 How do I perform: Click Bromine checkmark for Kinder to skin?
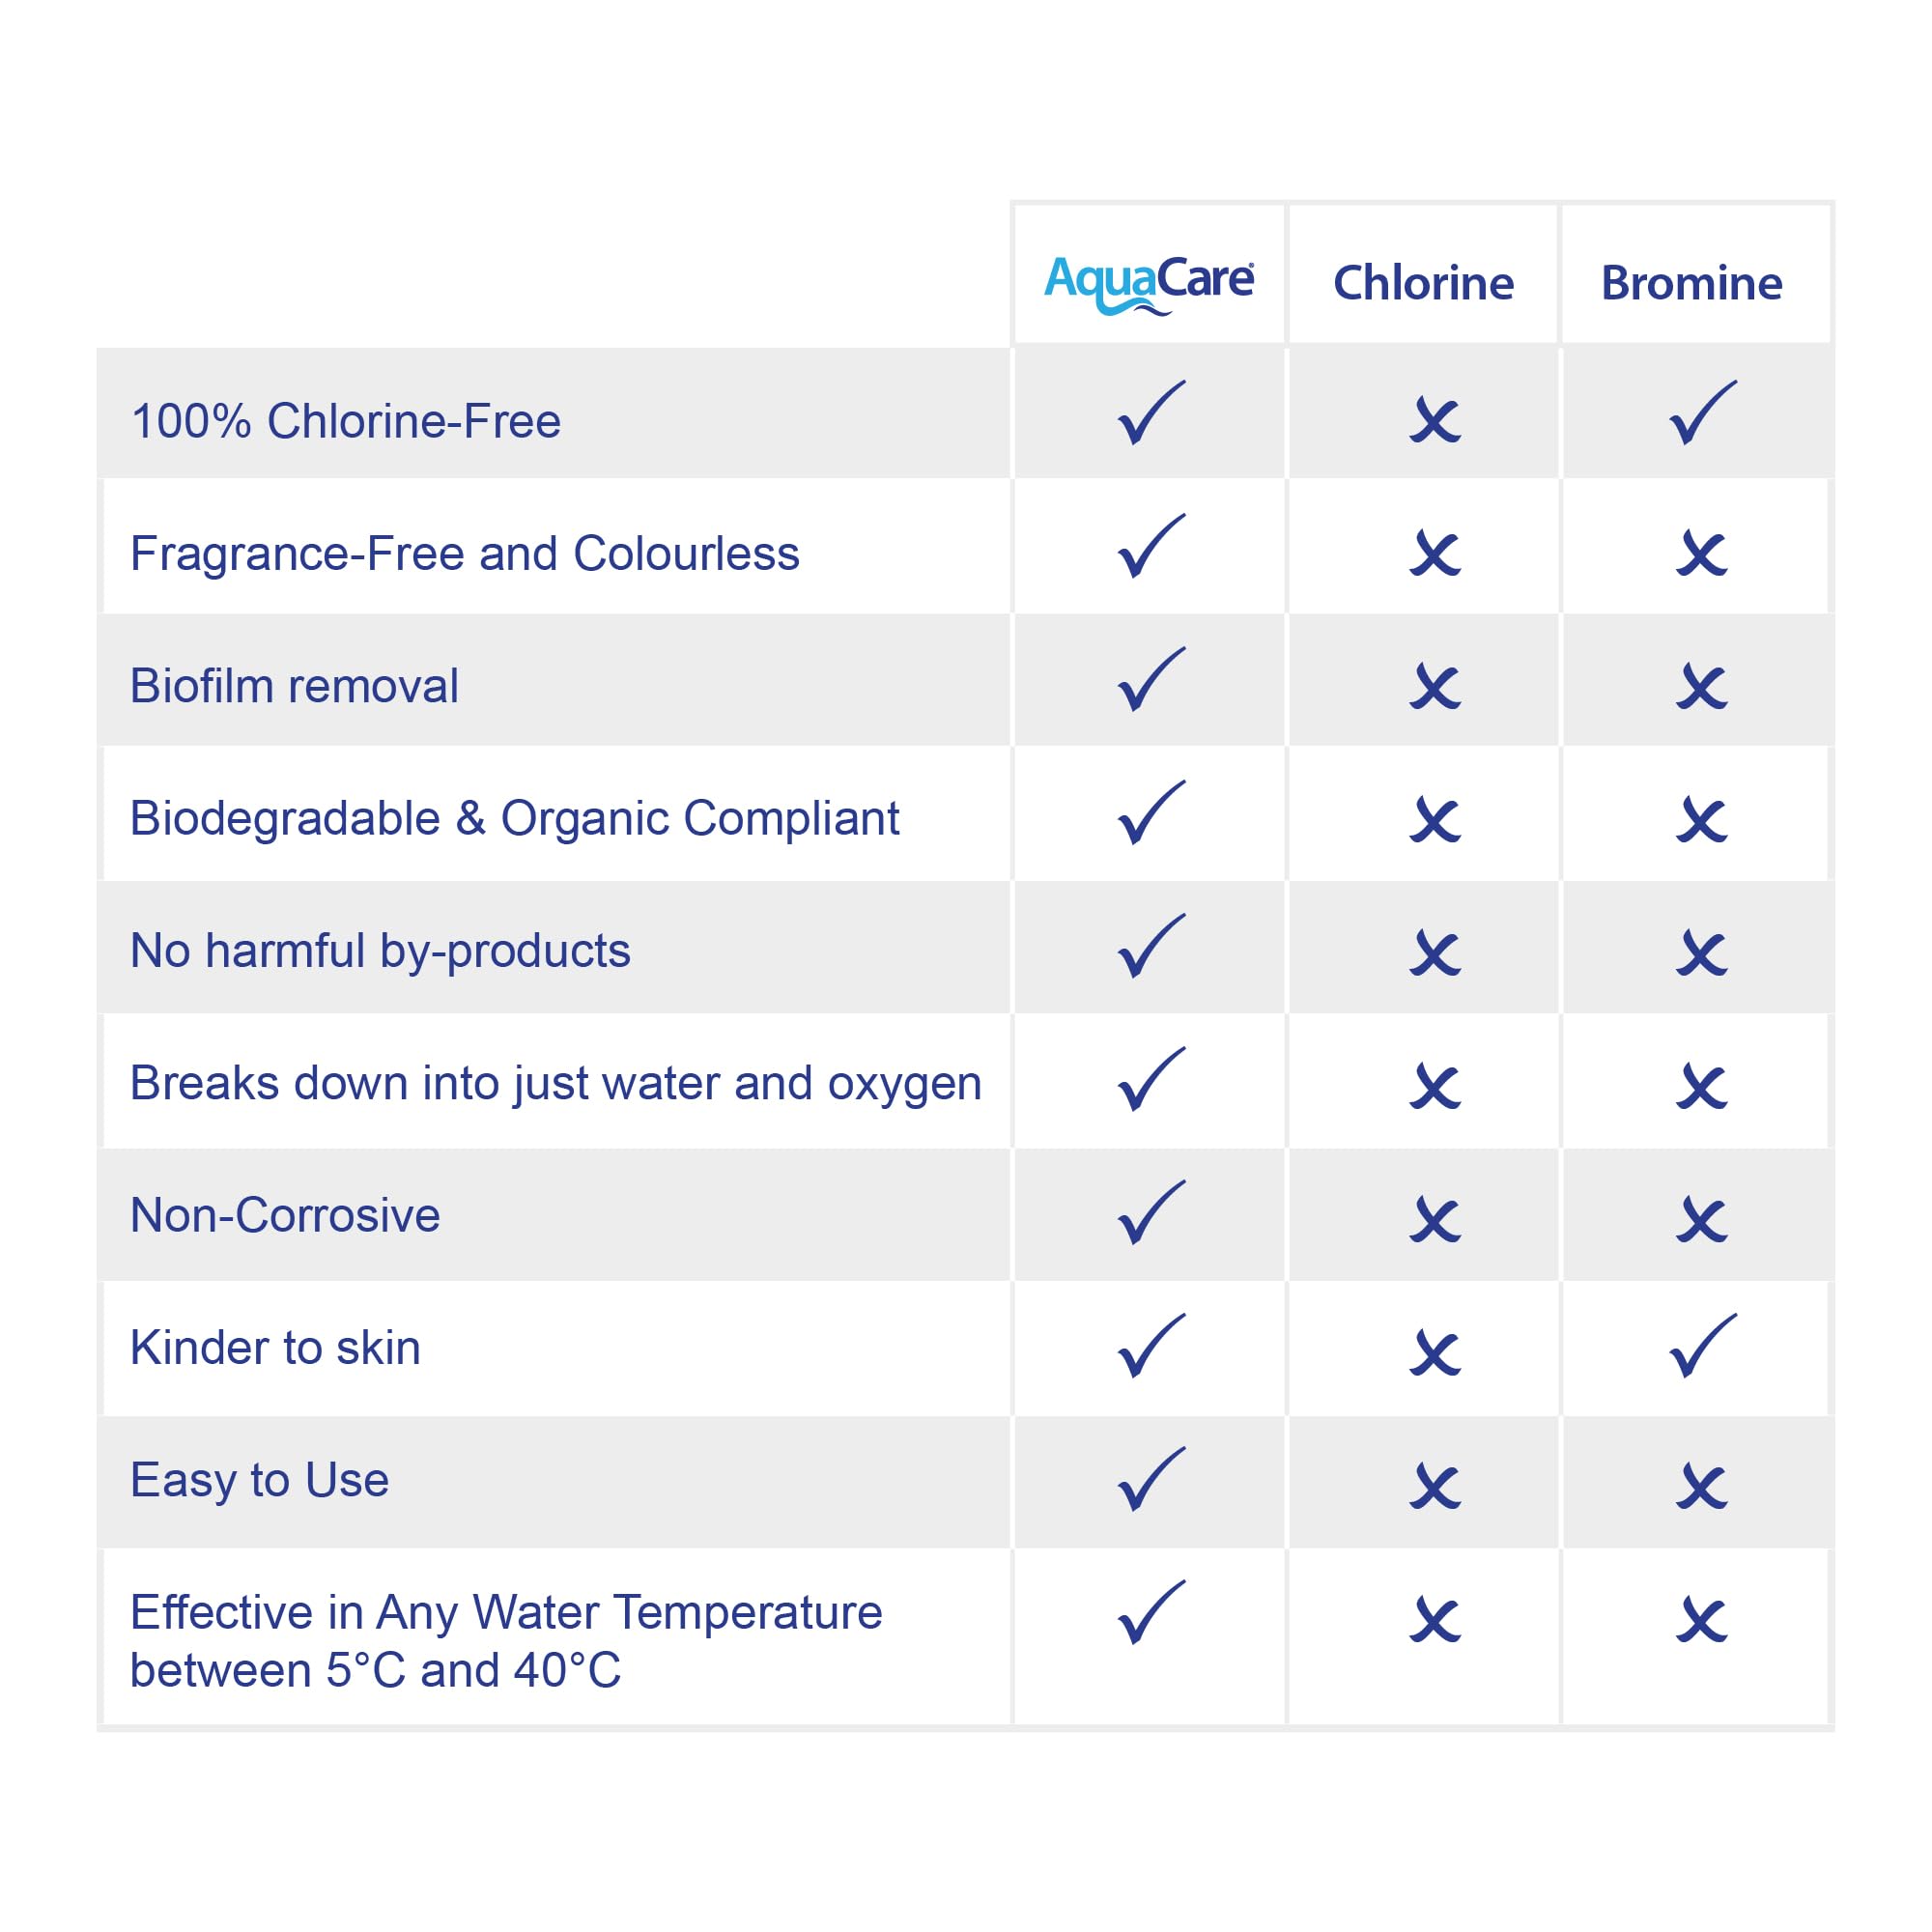(x=1702, y=1346)
